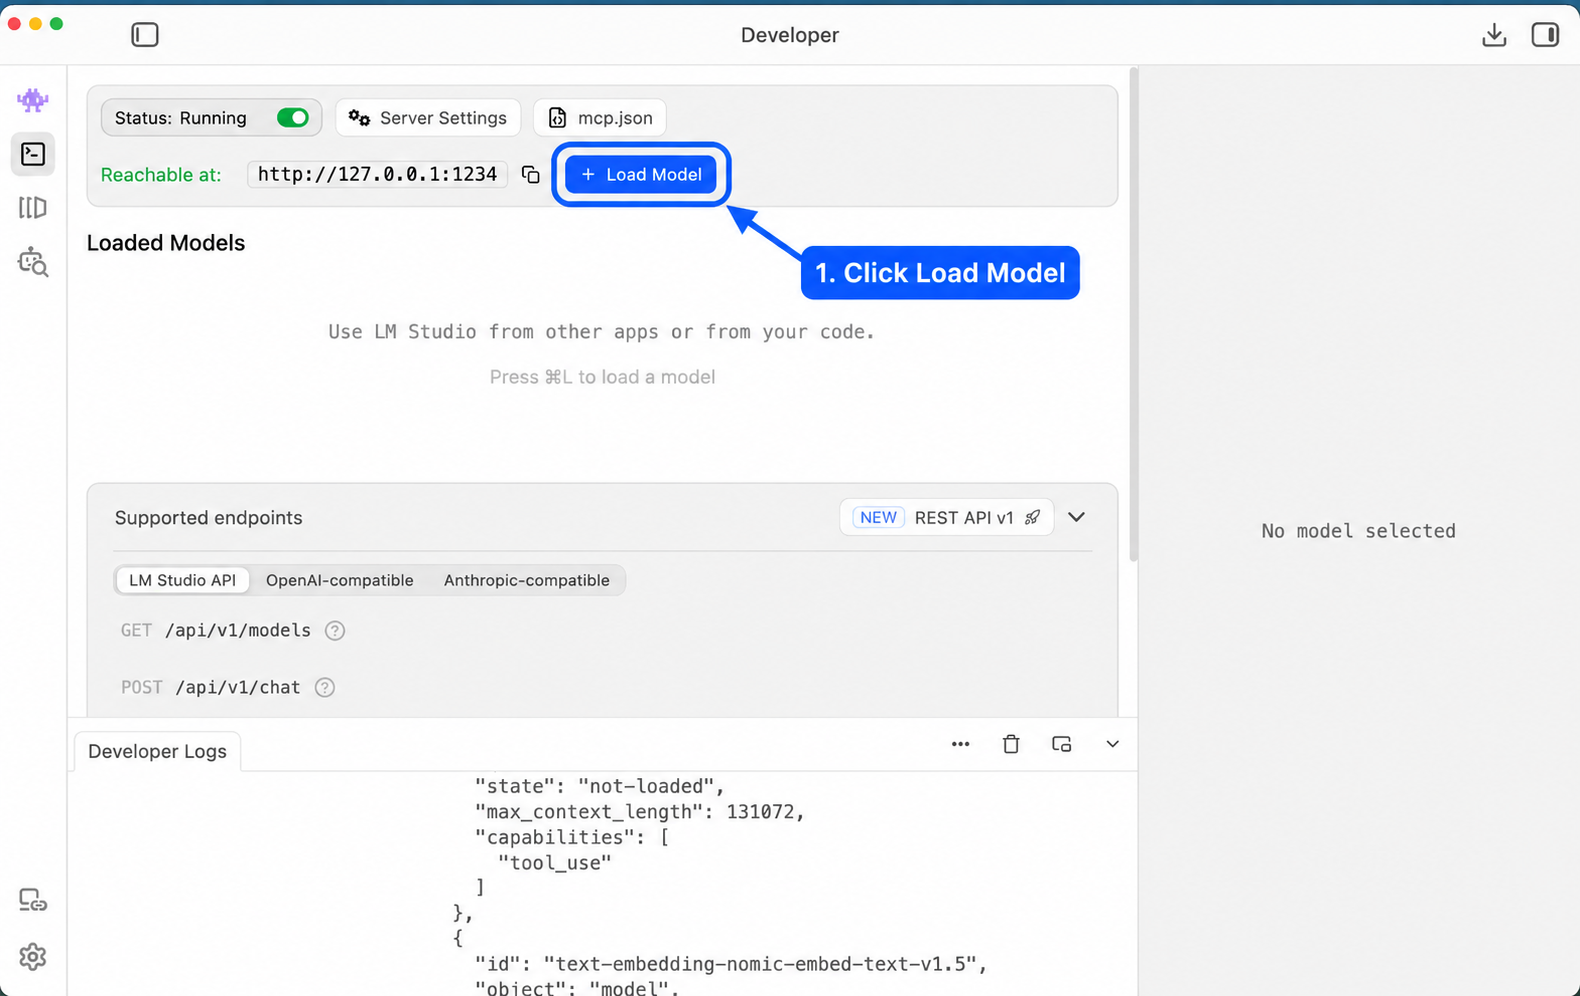1580x996 pixels.
Task: Click 'Press ⌘L to load a model' hint
Action: tap(602, 377)
